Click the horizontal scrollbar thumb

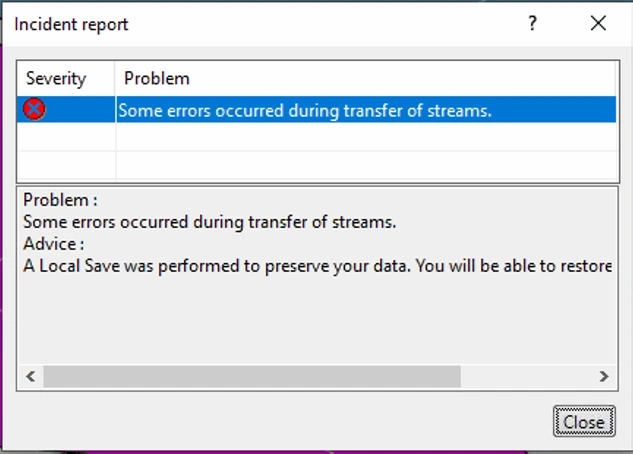click(250, 377)
